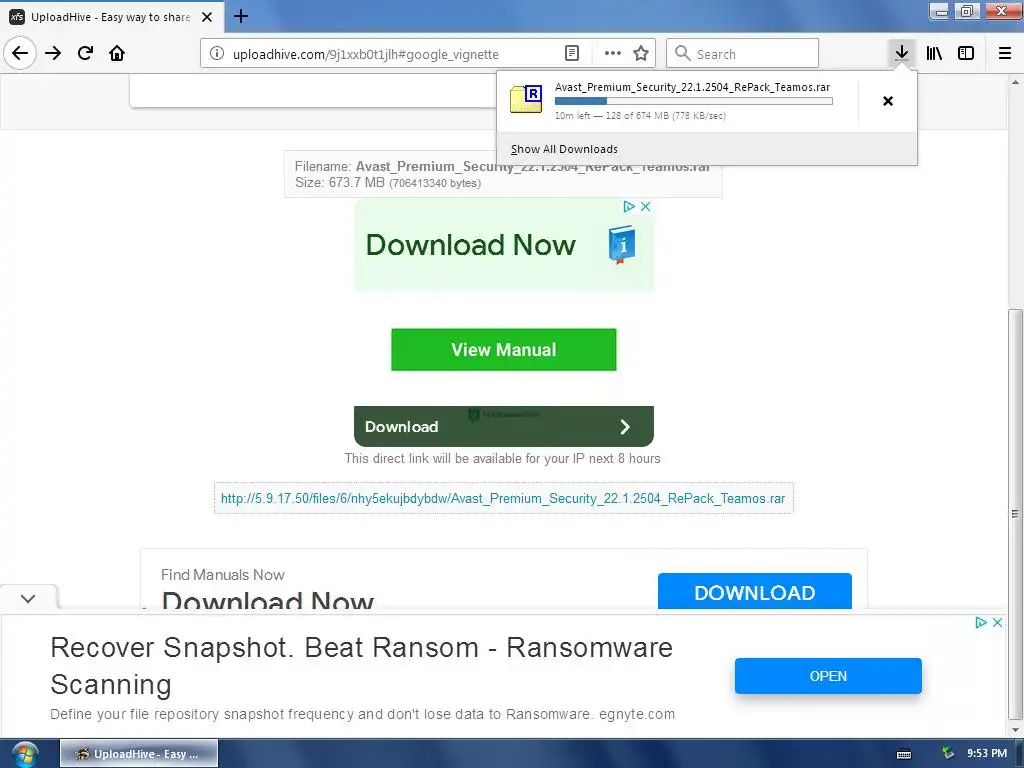Screen dimensions: 1024x768
Task: Open the AdChoices icon on Download Now ad
Action: (628, 206)
